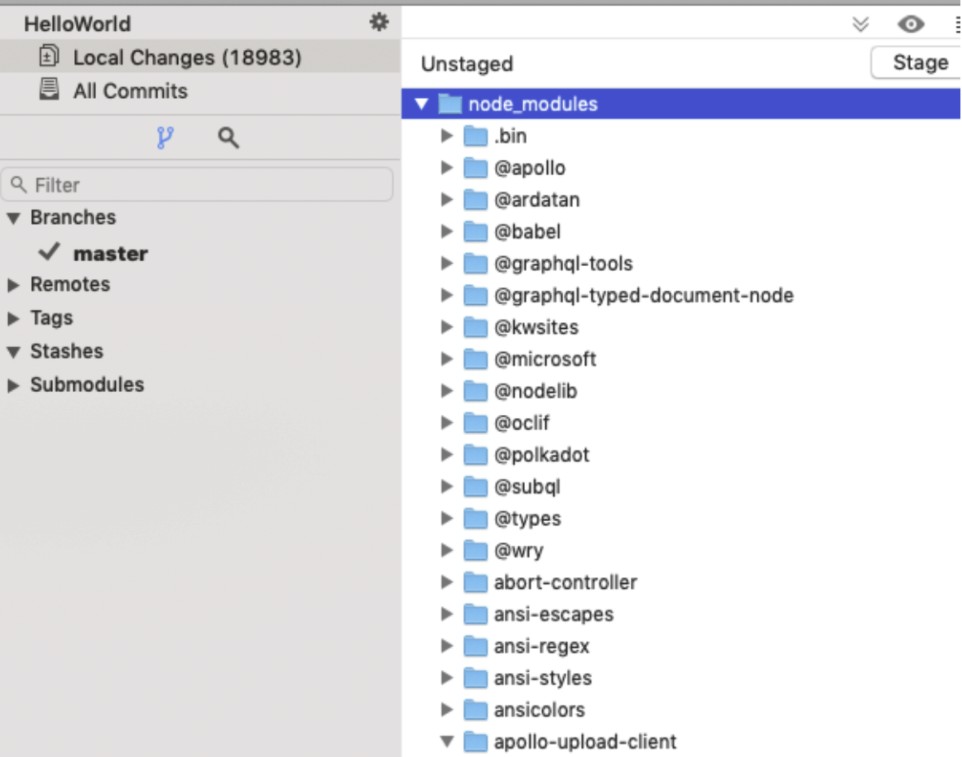The image size is (962, 757).
Task: Select the @polkadot folder row
Action: (541, 455)
